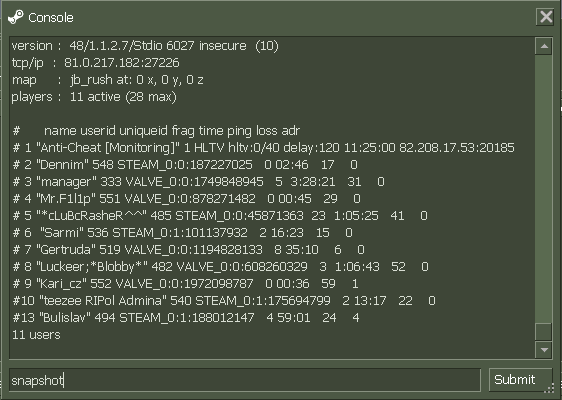This screenshot has width=562, height=400.
Task: Close the Console window
Action: point(546,16)
